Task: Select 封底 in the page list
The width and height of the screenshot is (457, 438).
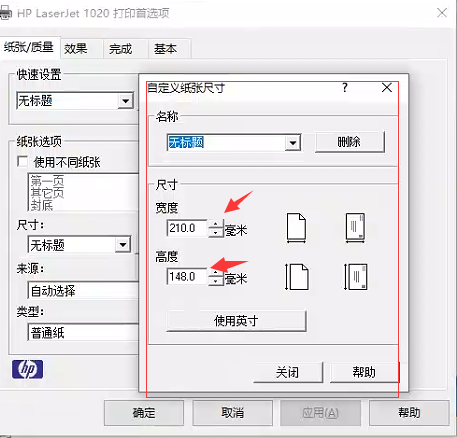Action: click(x=42, y=205)
